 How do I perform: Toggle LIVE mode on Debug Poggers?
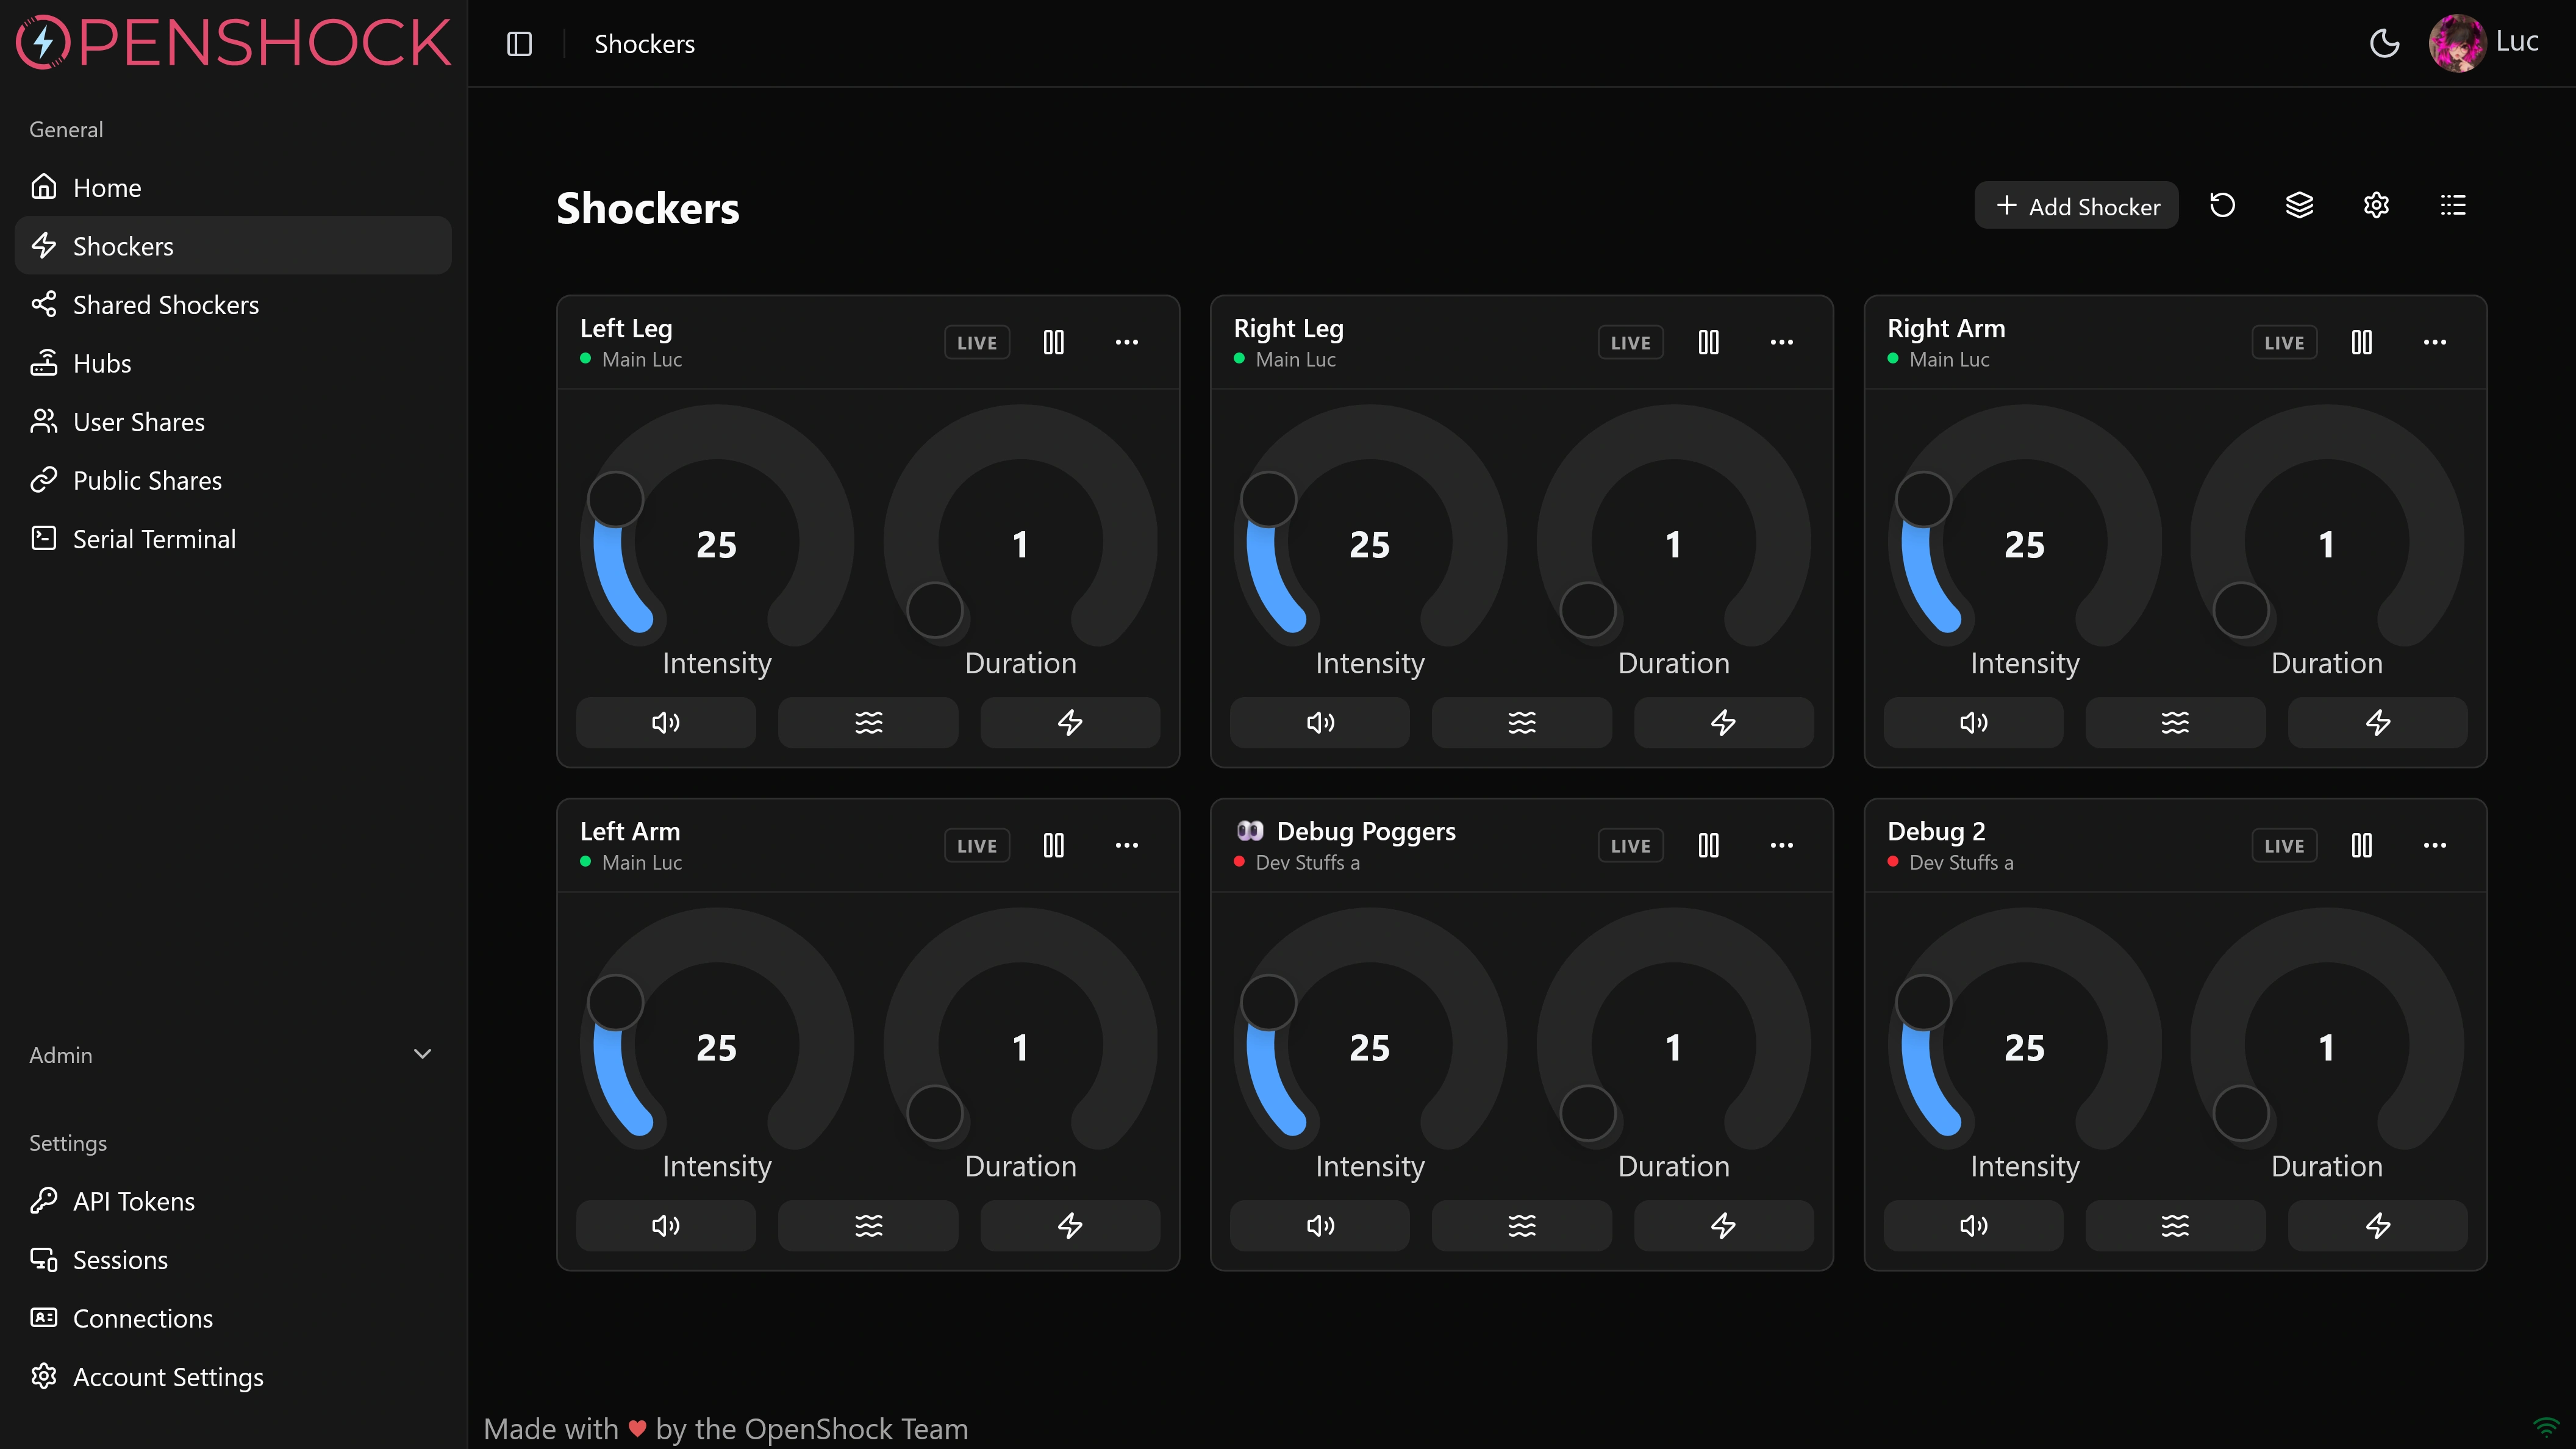[x=1631, y=846]
